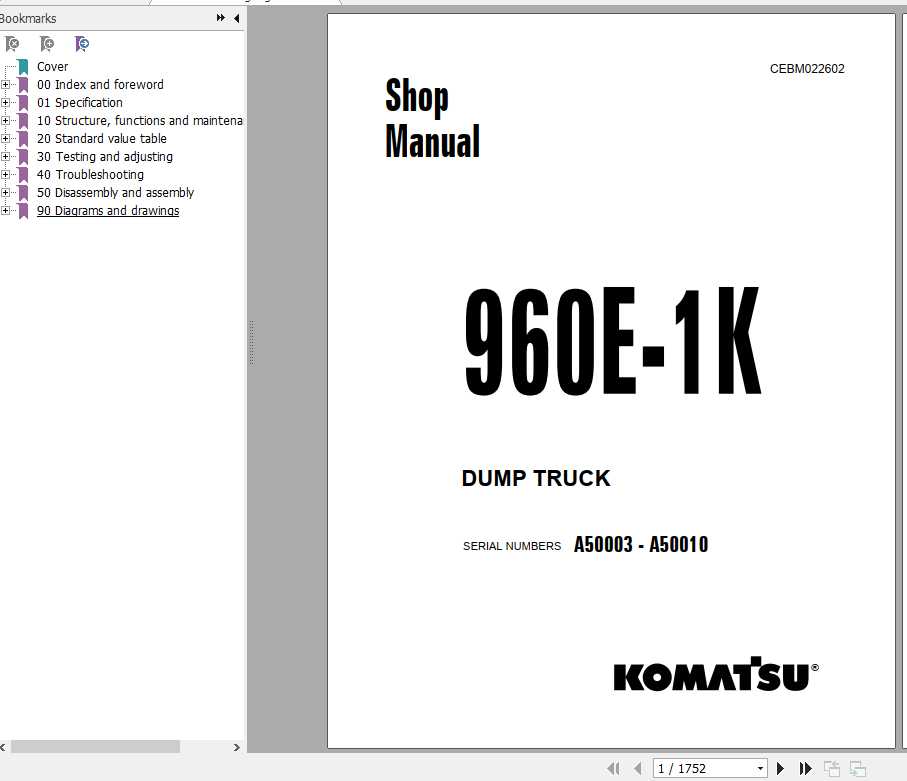Open the 00 Index and foreword bookmark
Screen dimensions: 907x781
(100, 84)
